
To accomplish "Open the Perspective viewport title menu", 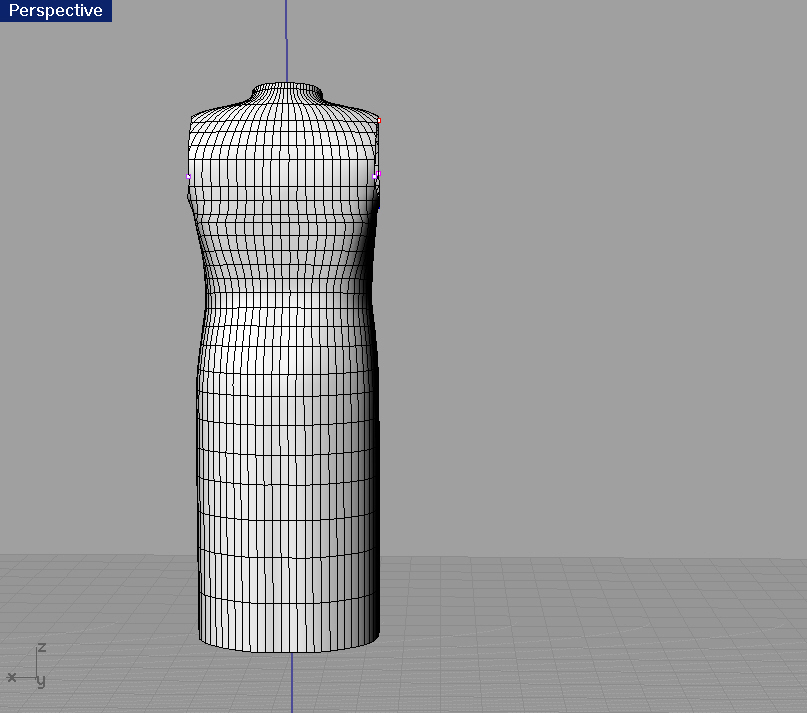I will pos(56,10).
